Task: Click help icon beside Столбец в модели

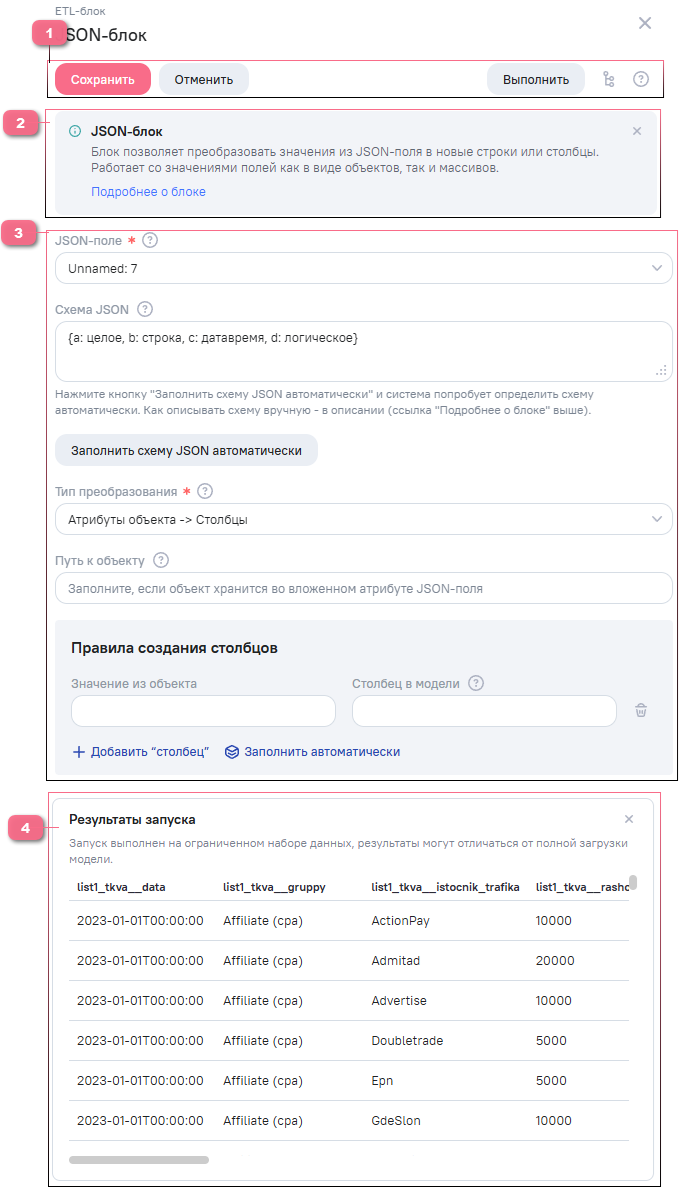Action: pyautogui.click(x=476, y=684)
